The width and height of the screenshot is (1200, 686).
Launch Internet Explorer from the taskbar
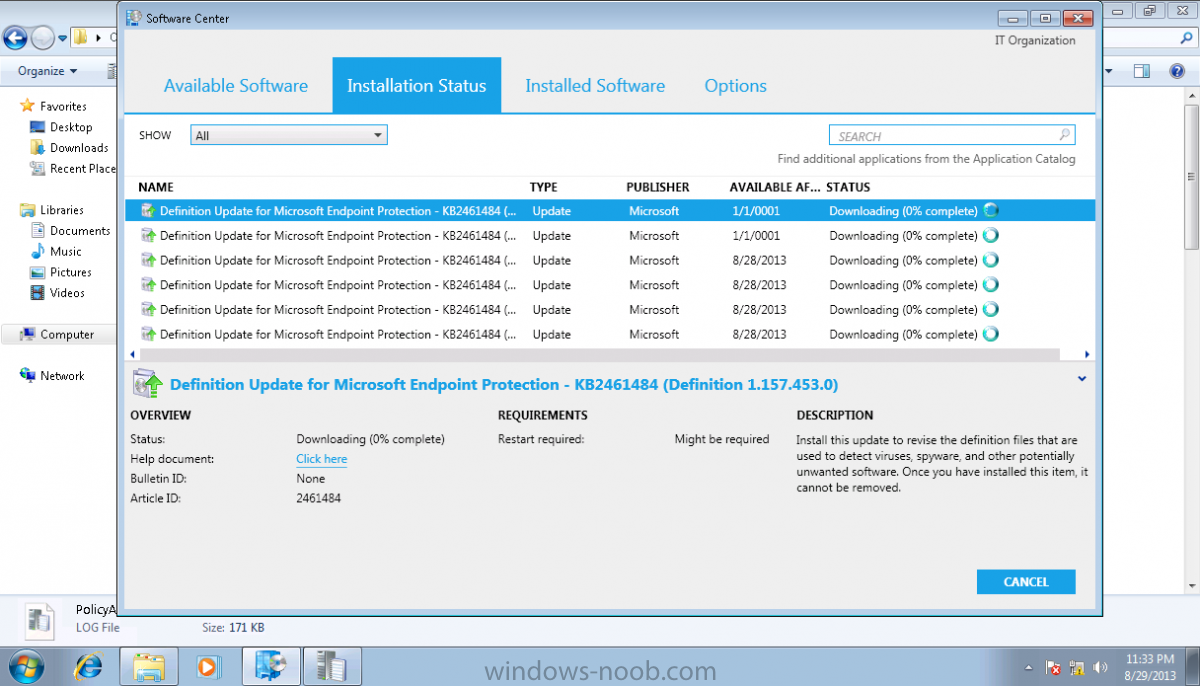pyautogui.click(x=89, y=665)
